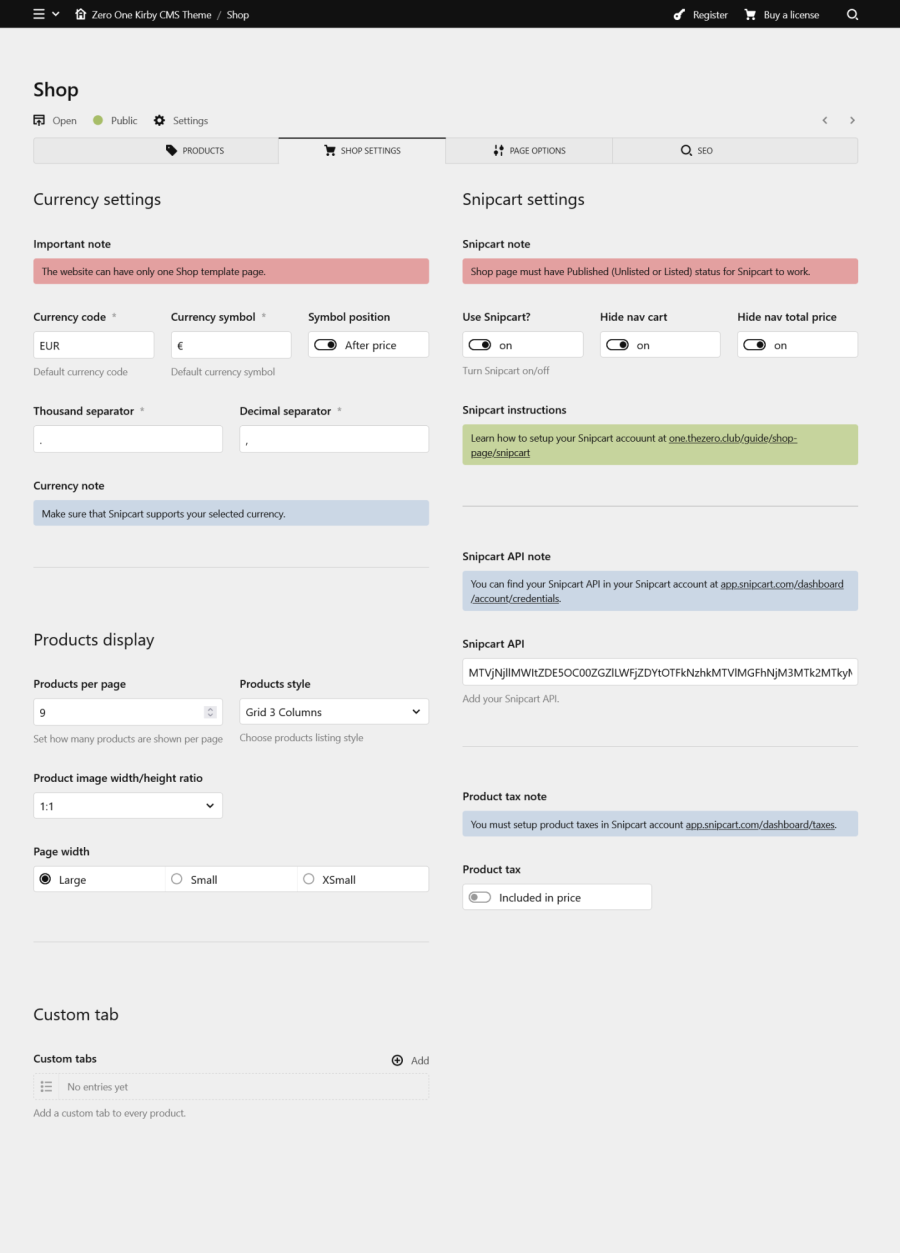Go to the next page arrow
The height and width of the screenshot is (1253, 900).
click(852, 120)
